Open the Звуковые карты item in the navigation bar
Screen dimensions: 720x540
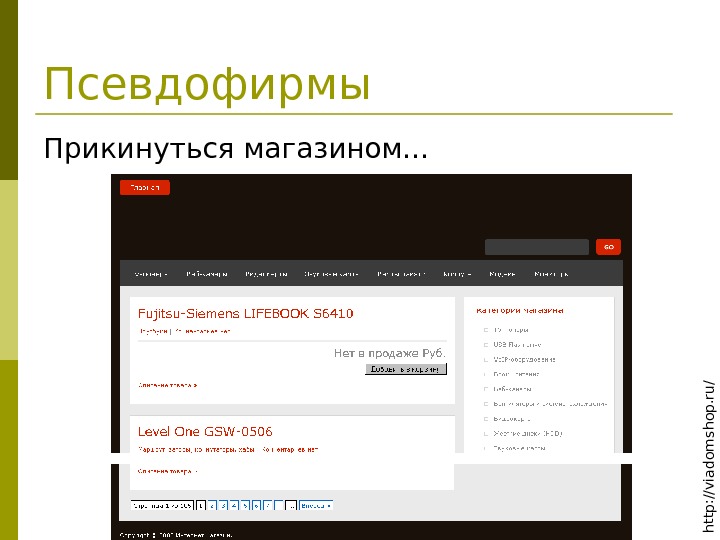pos(331,274)
